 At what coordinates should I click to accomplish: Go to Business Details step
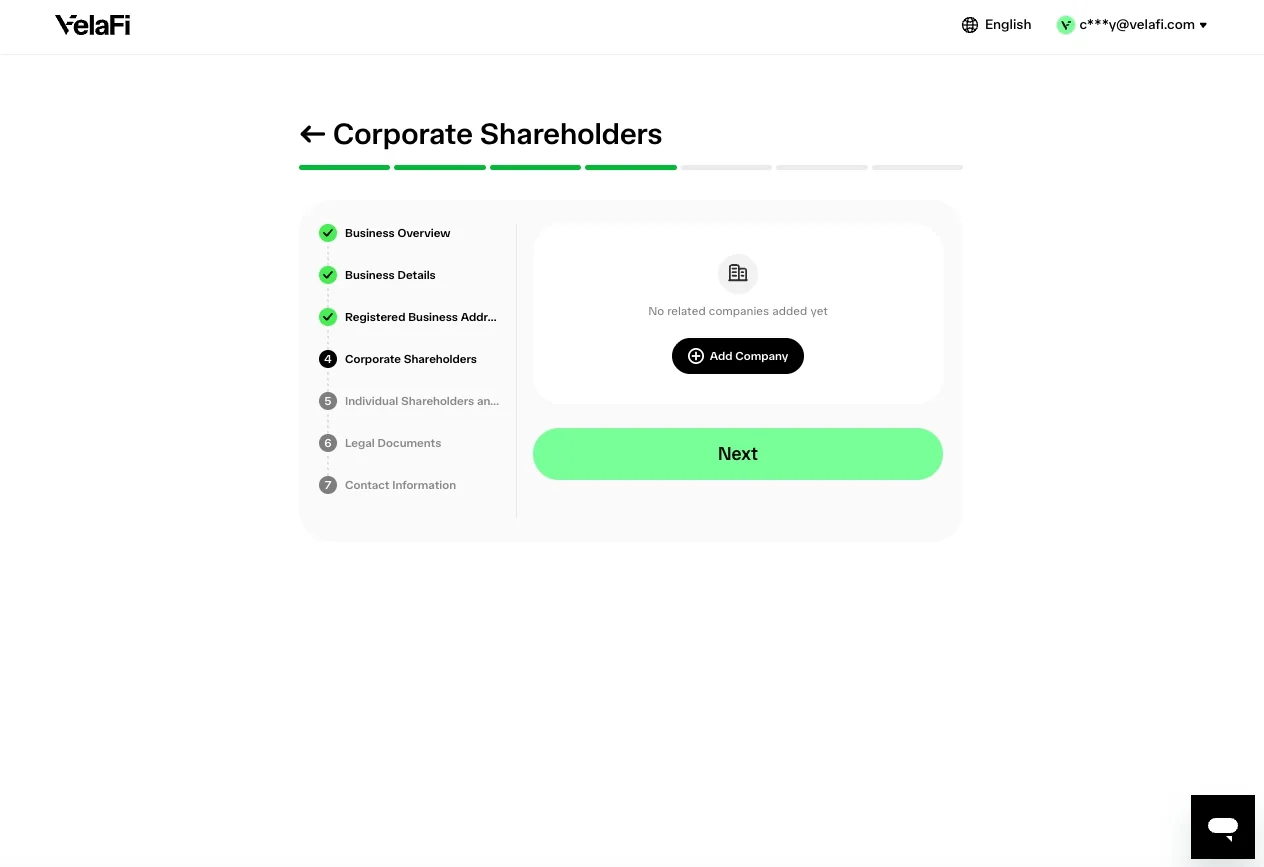coord(390,275)
